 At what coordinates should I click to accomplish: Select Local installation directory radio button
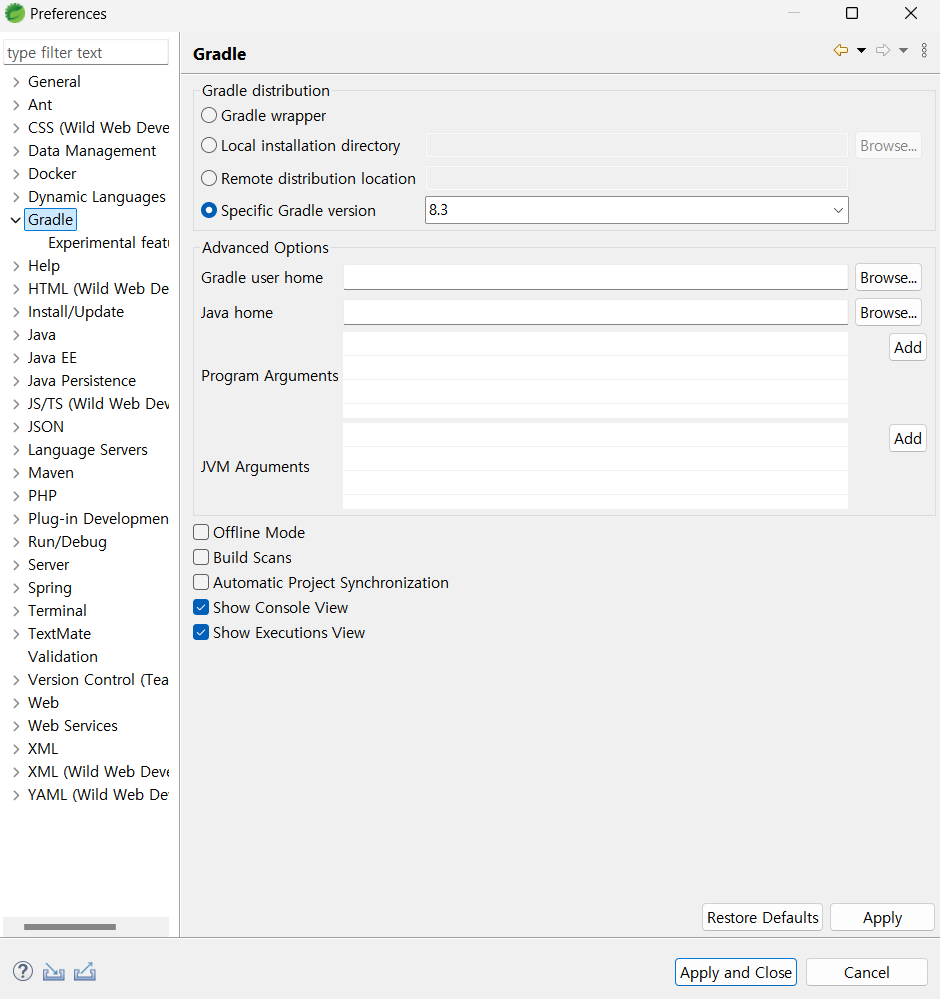pos(209,145)
